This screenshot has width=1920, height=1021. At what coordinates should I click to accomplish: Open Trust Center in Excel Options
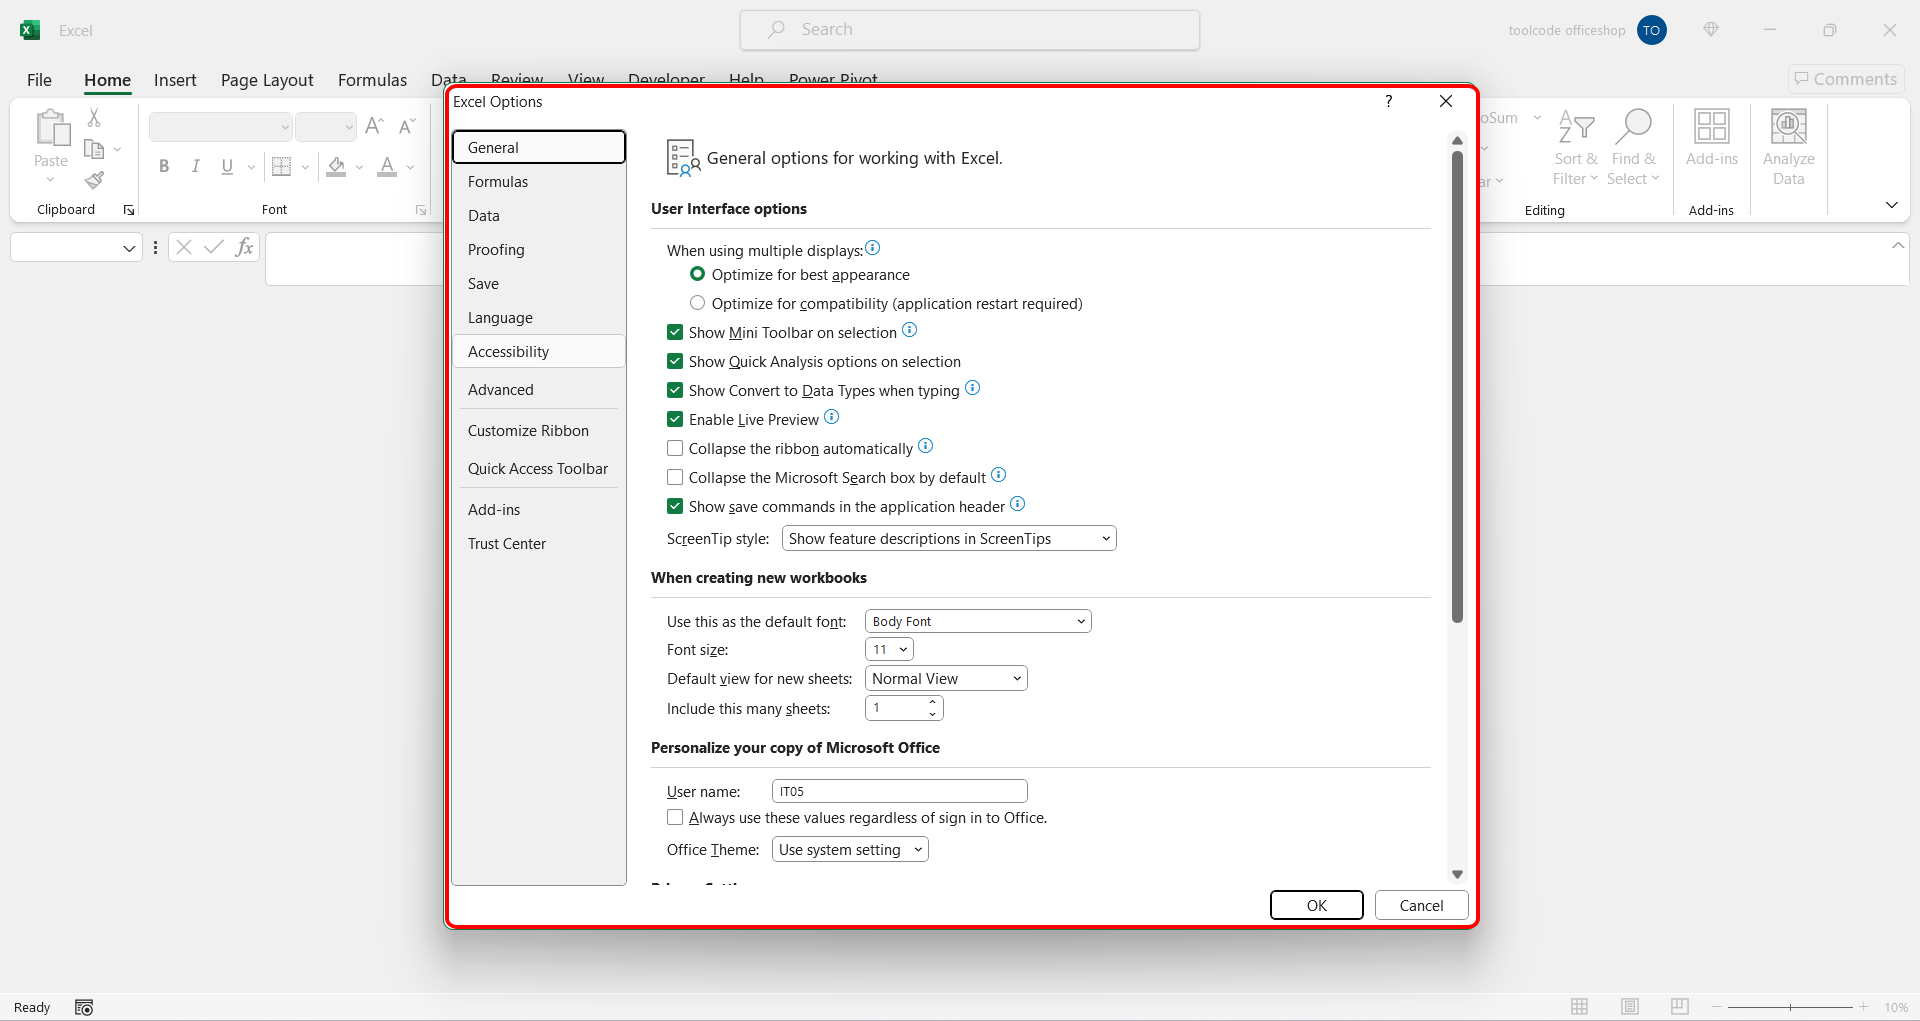coord(538,543)
